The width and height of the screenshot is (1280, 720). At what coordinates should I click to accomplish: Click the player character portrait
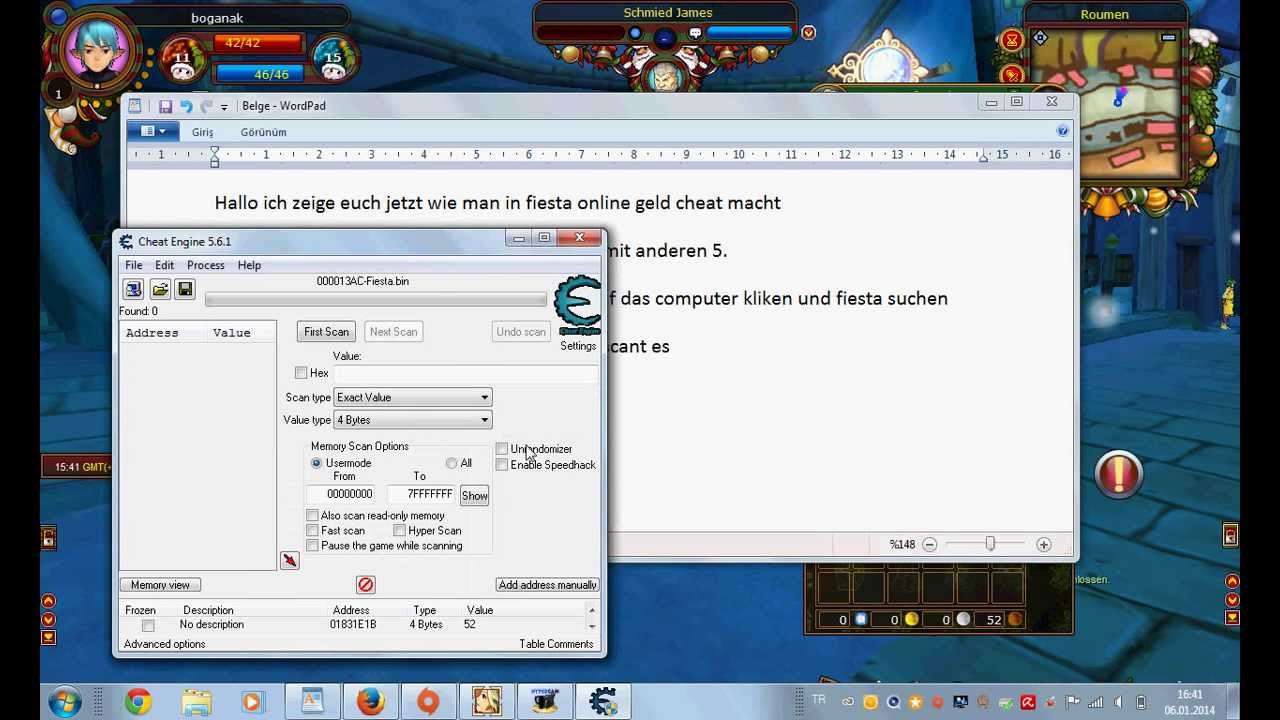point(98,50)
